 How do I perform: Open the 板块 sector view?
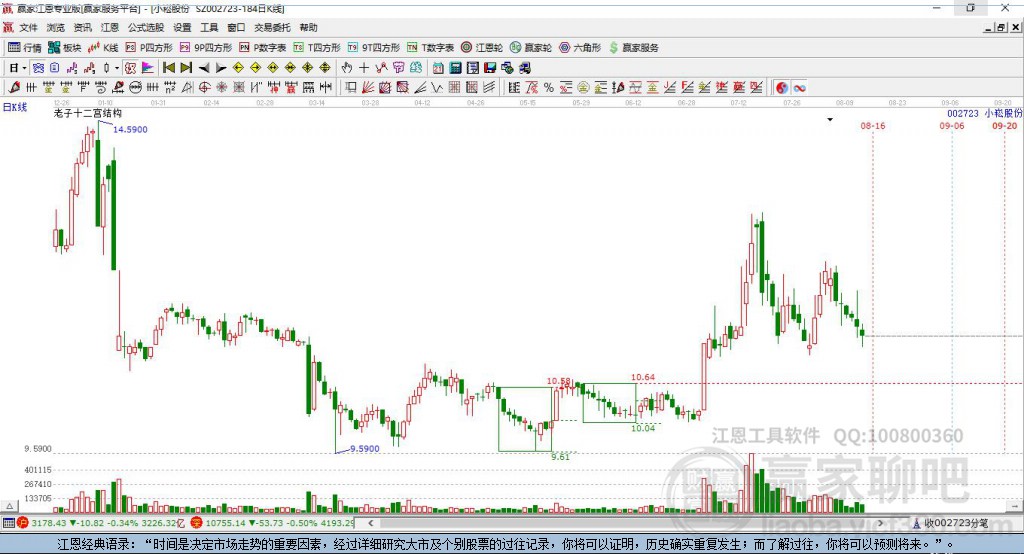[65, 48]
